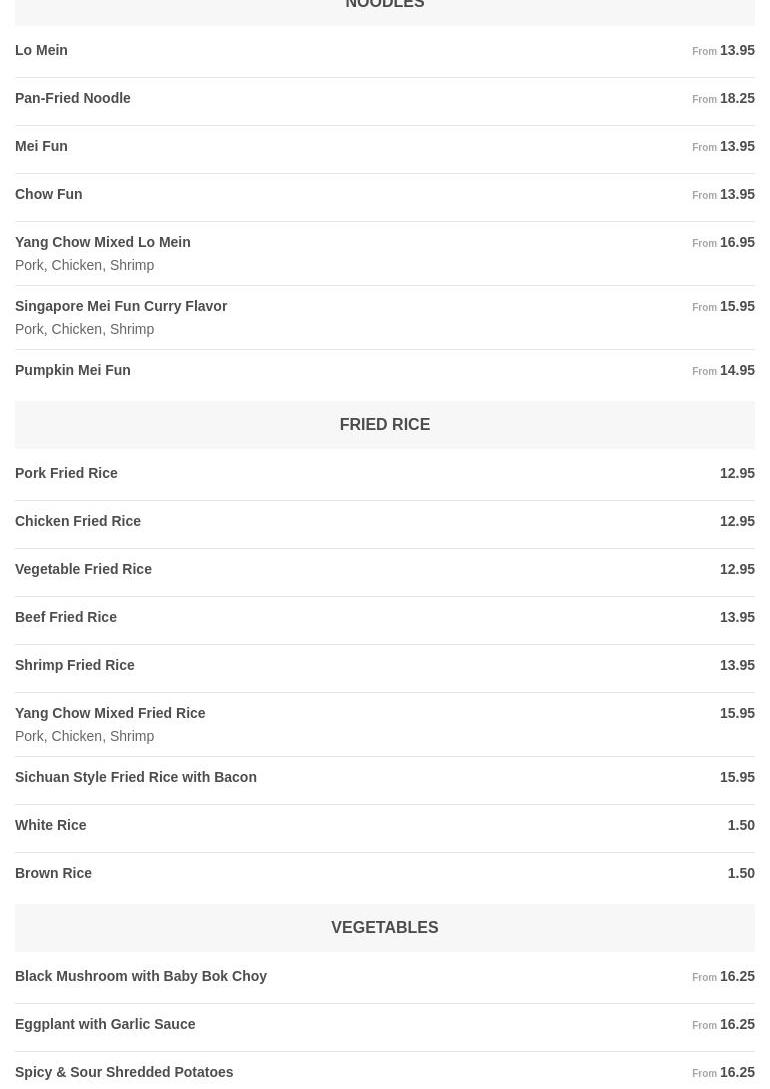Choose the Mei Fun noodle item
Viewport: 770px width, 1089px height.
tap(42, 146)
